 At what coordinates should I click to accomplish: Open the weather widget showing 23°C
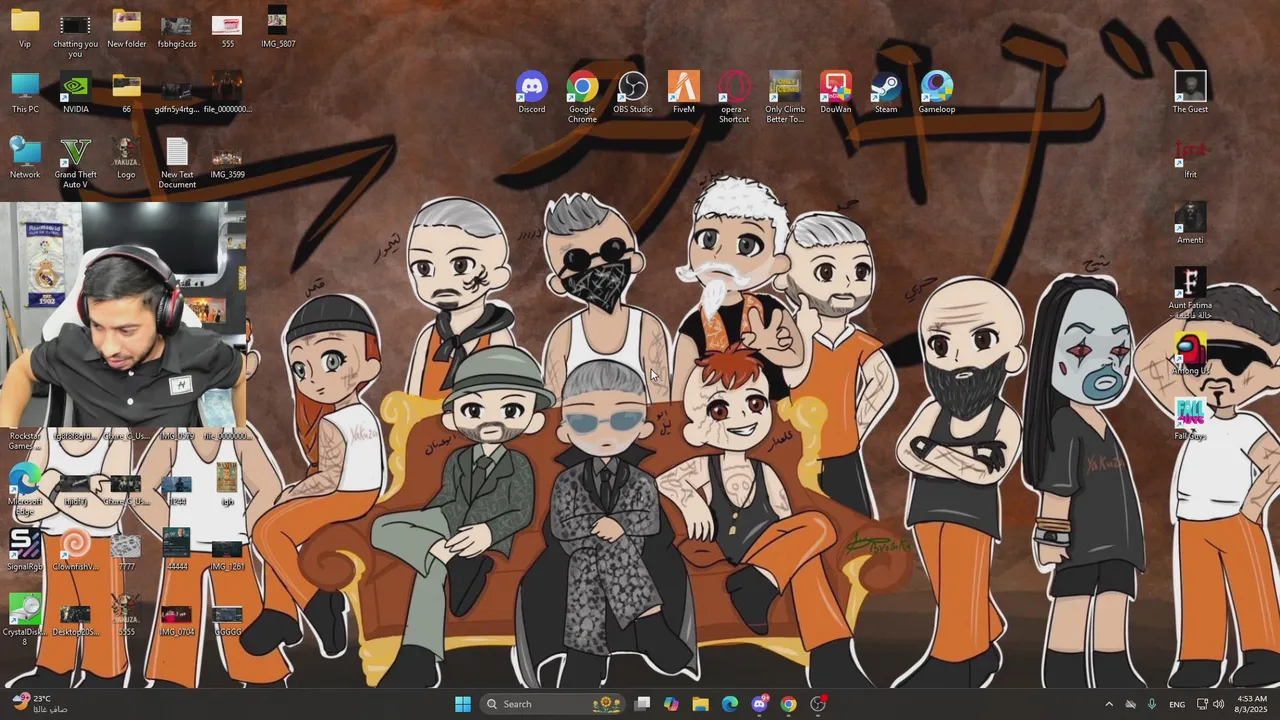pos(40,704)
